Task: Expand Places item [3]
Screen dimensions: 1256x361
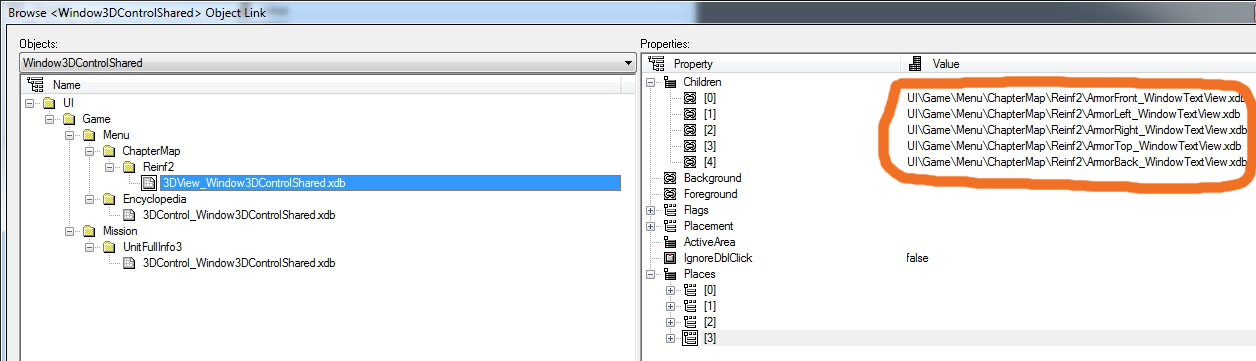Action: 671,338
